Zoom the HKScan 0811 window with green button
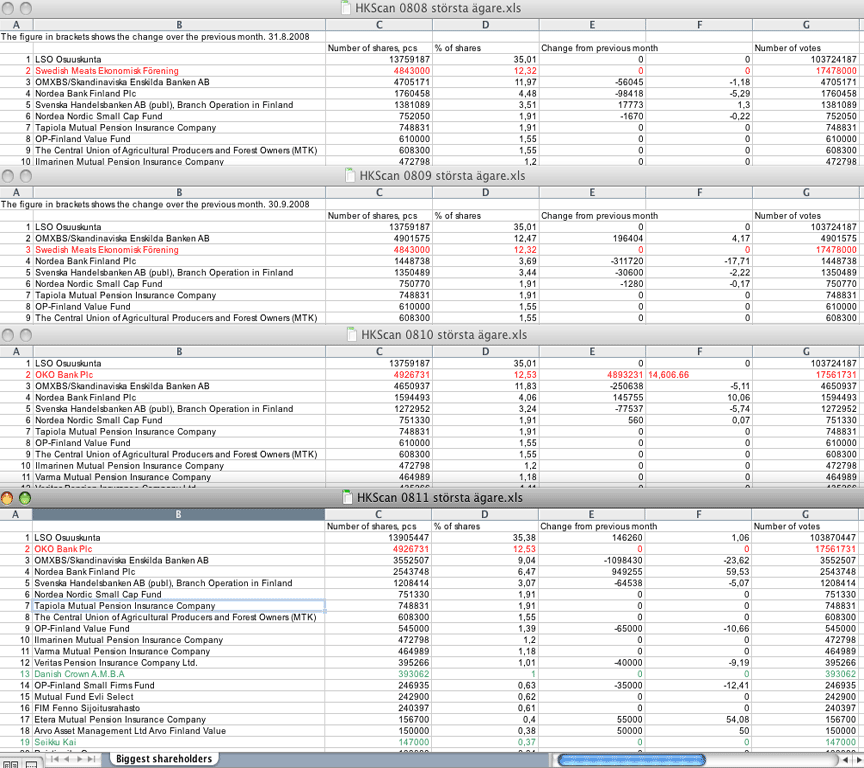This screenshot has height=768, width=864. [25, 498]
